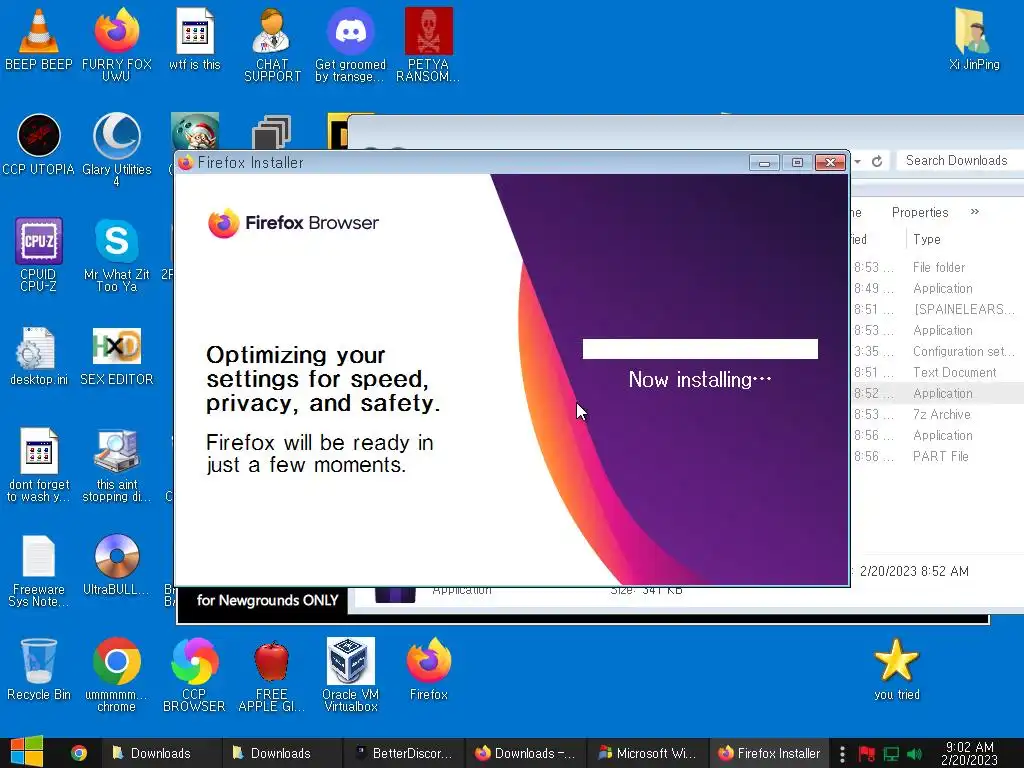Switch to the first Downloads taskbar window
This screenshot has height=768, width=1024.
tap(160, 753)
